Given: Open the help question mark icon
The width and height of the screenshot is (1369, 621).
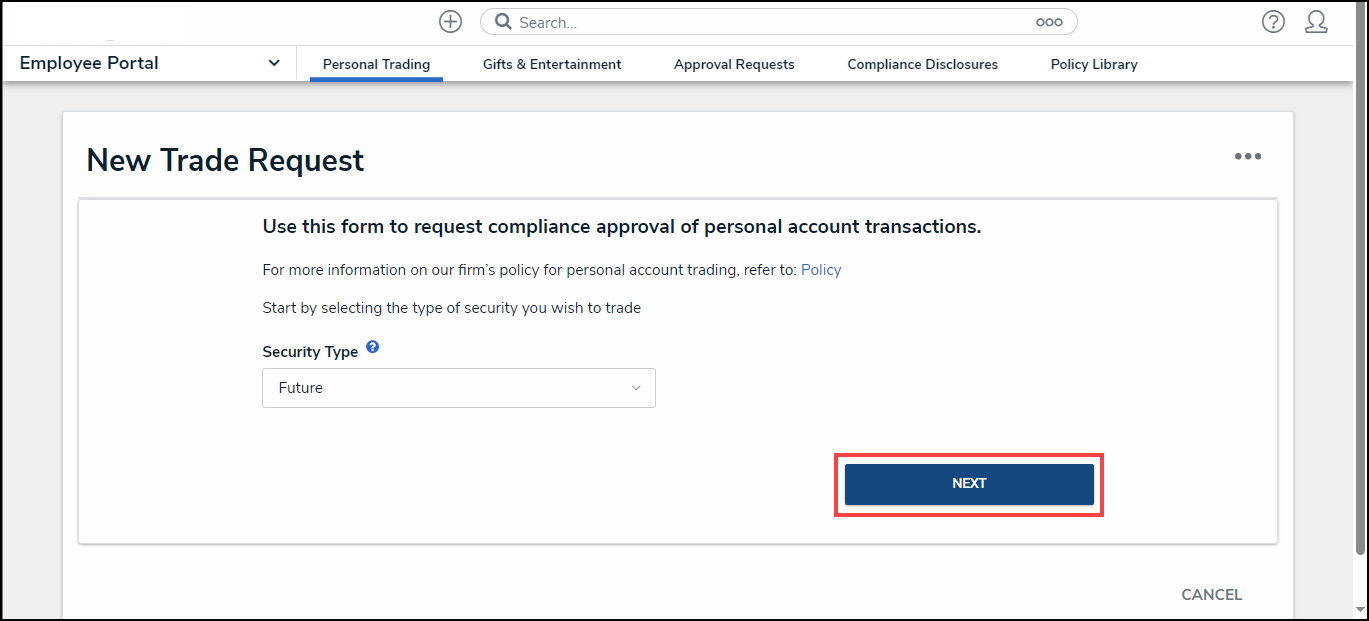Looking at the screenshot, I should pos(1272,22).
